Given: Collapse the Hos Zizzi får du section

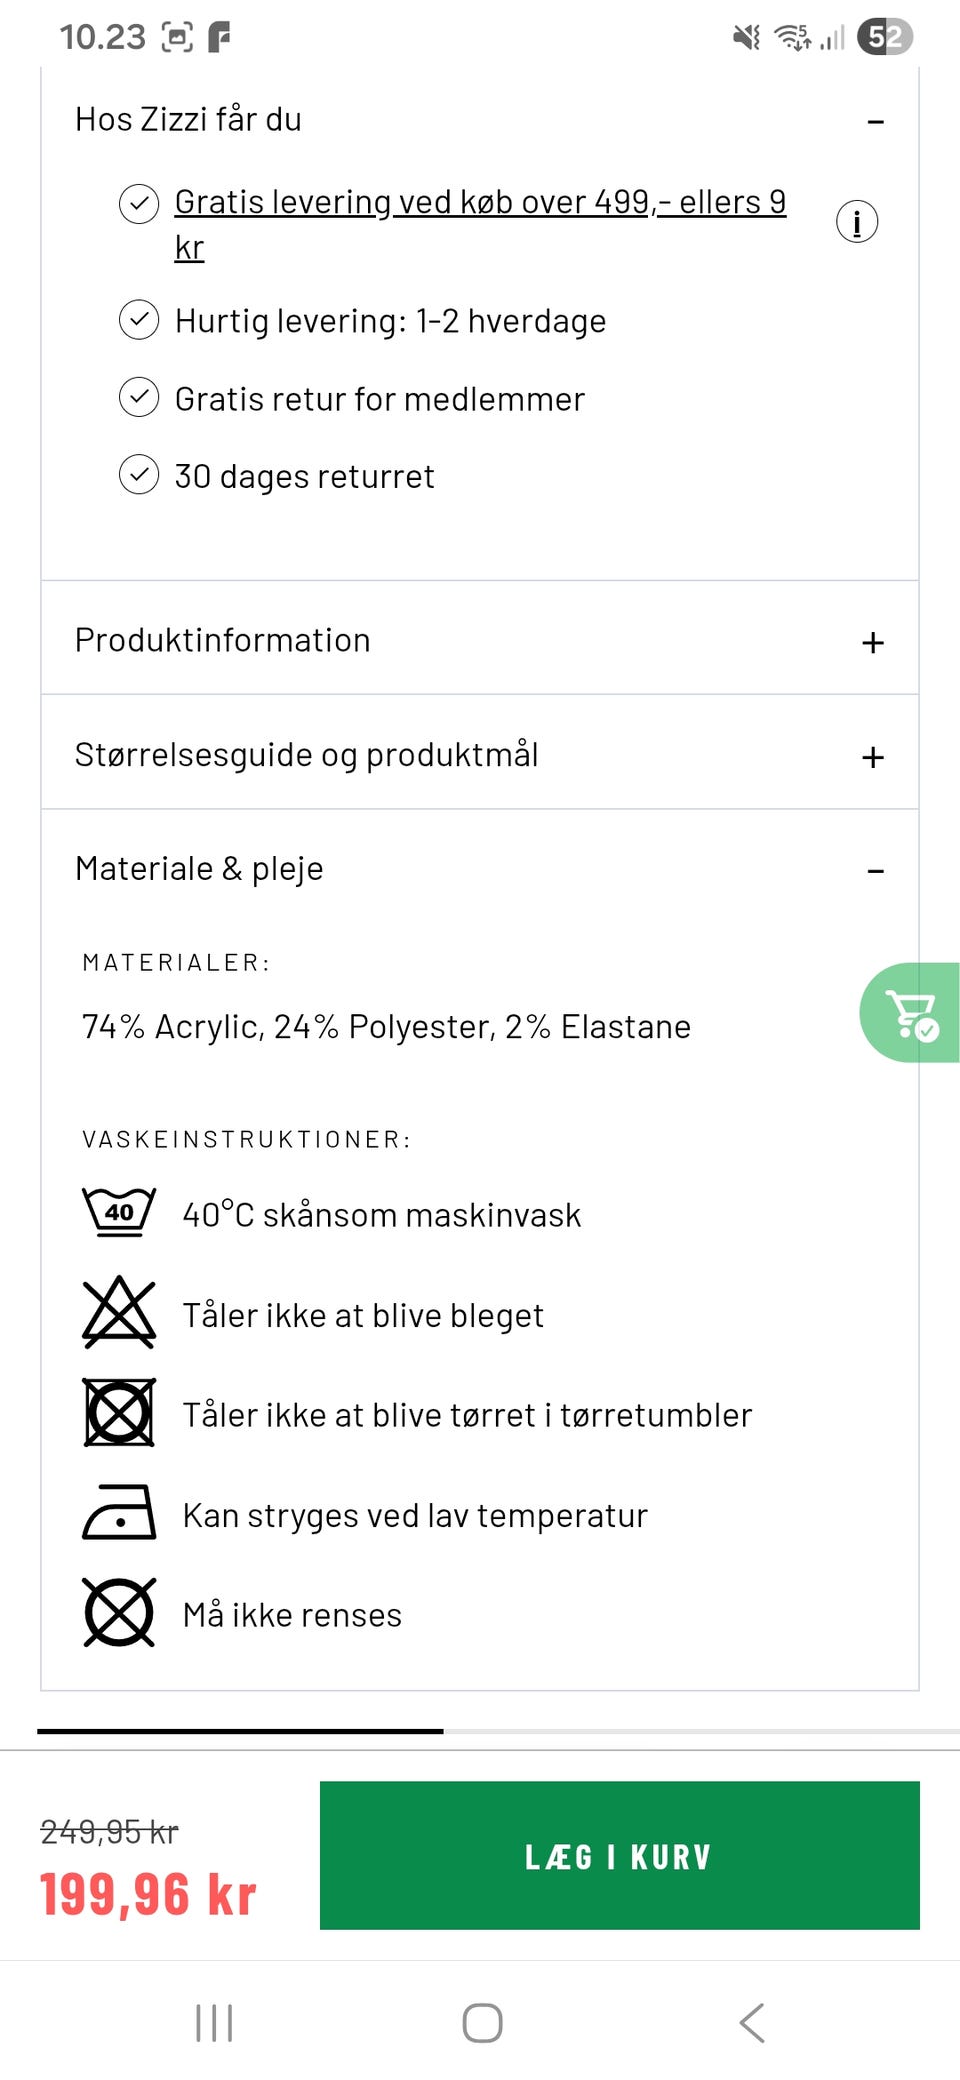Looking at the screenshot, I should point(875,122).
